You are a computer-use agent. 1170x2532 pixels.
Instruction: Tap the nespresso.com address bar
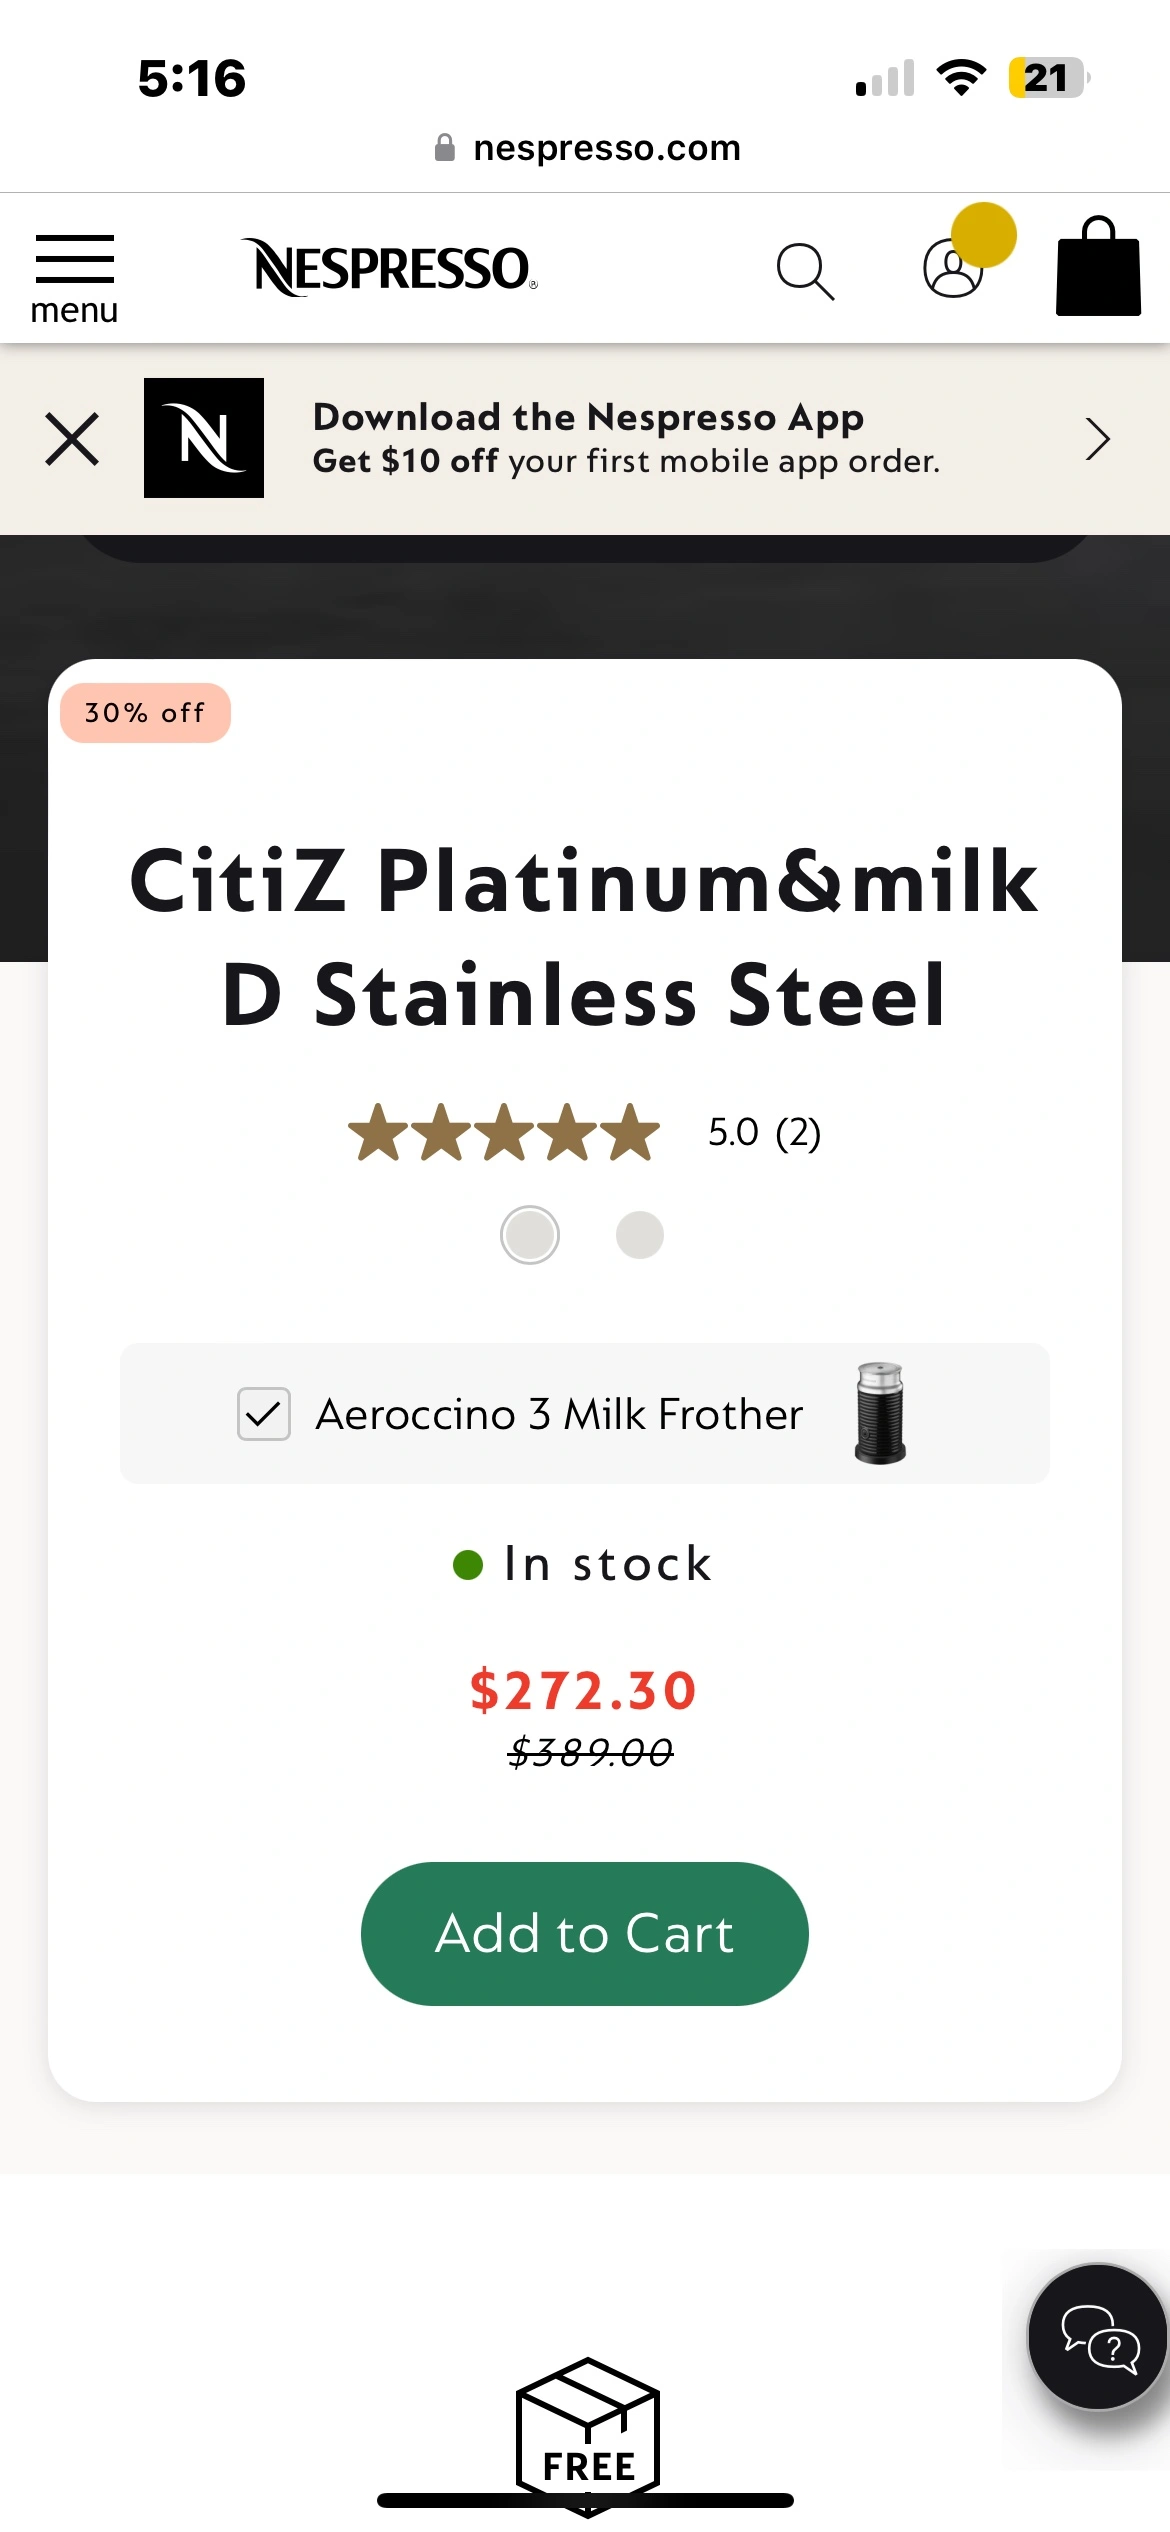(x=588, y=148)
